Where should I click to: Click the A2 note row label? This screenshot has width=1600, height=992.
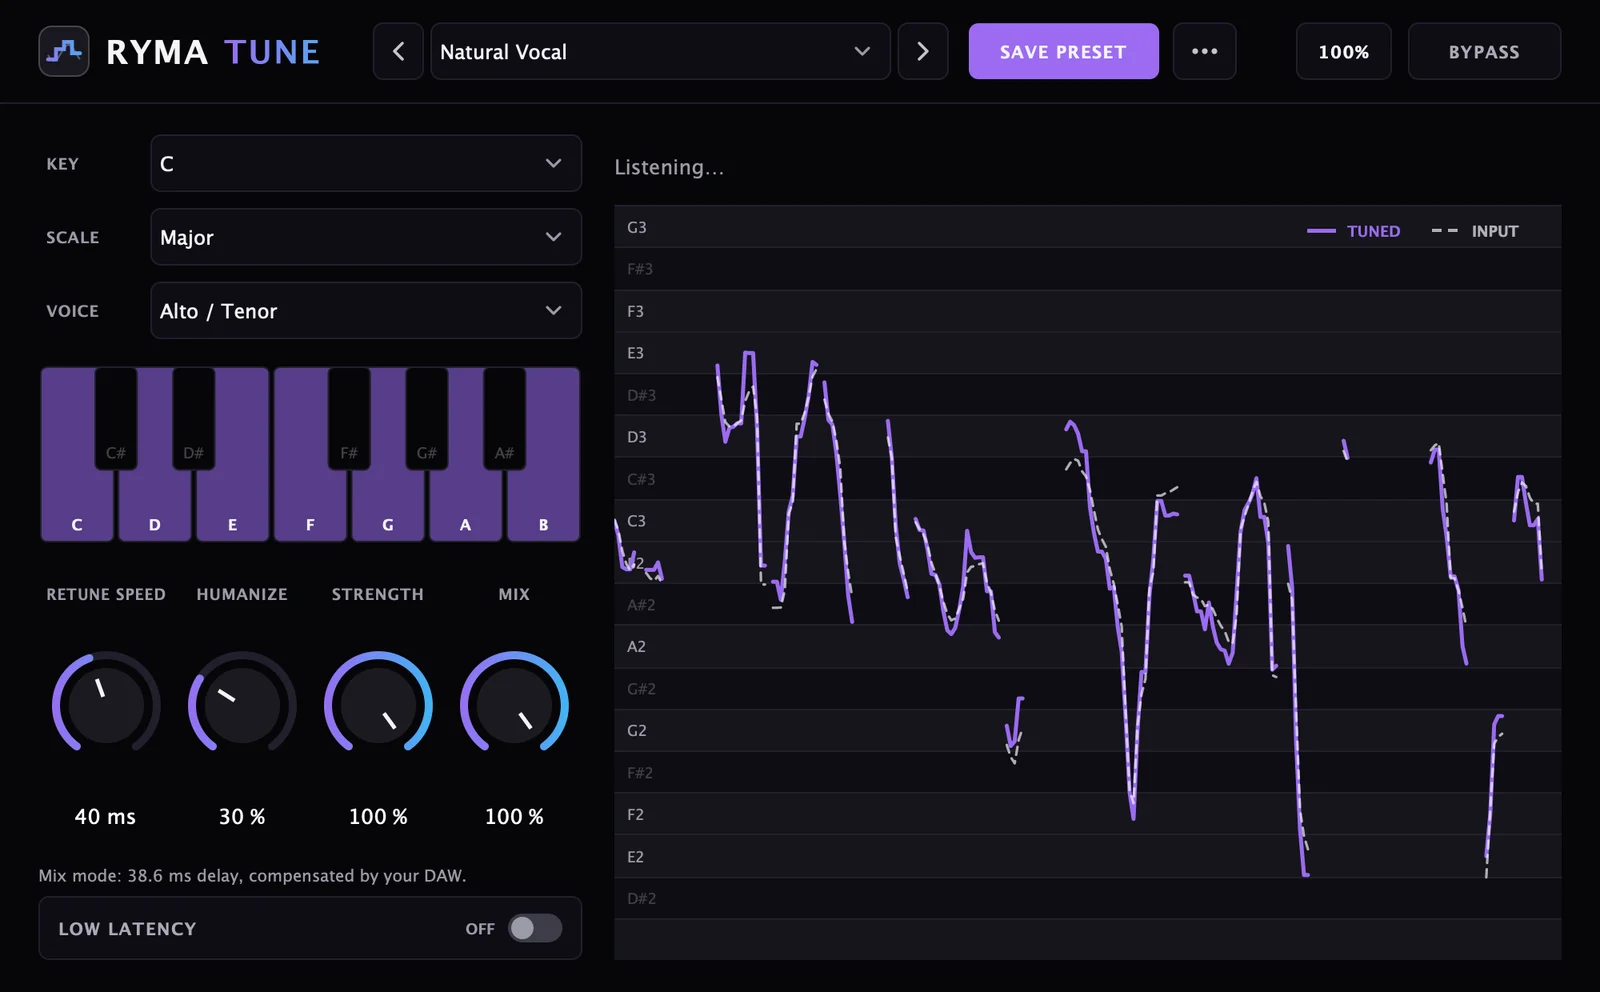click(636, 646)
